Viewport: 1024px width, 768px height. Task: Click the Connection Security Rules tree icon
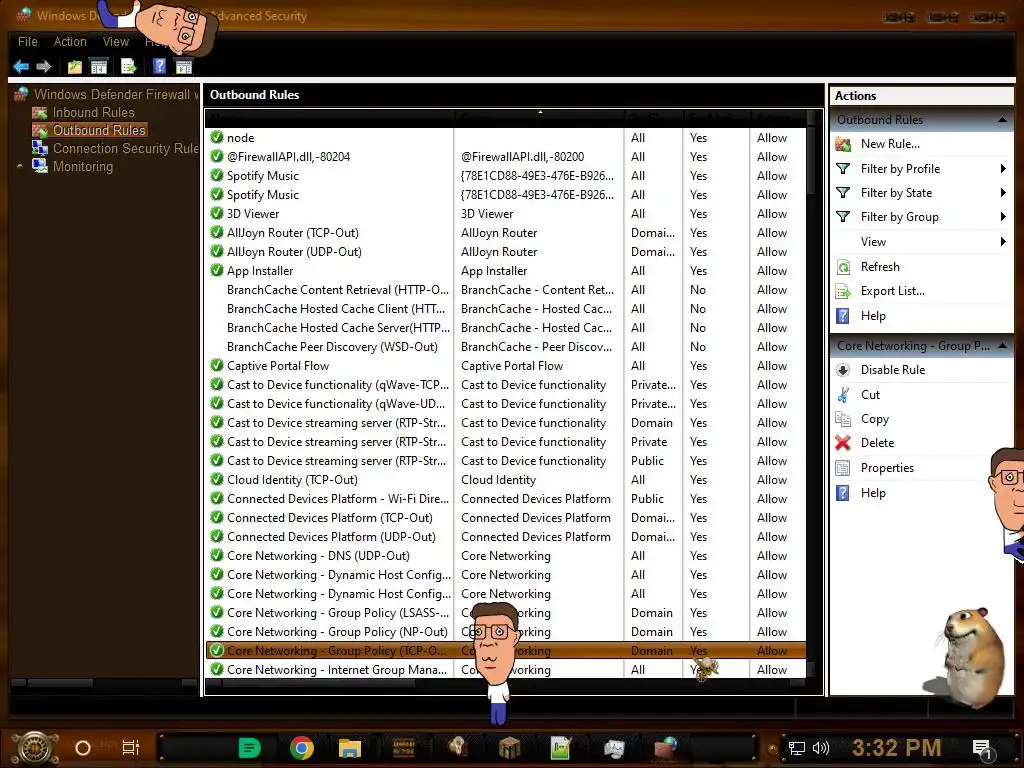pyautogui.click(x=40, y=148)
